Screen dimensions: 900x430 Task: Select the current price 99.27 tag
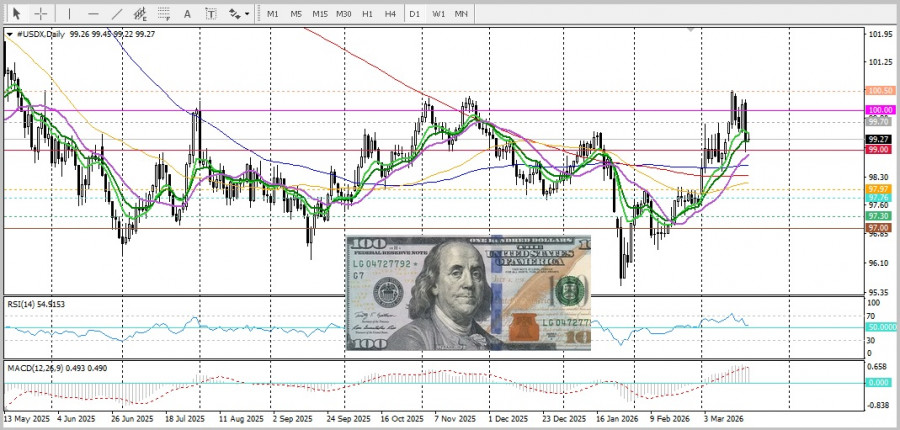coord(879,140)
